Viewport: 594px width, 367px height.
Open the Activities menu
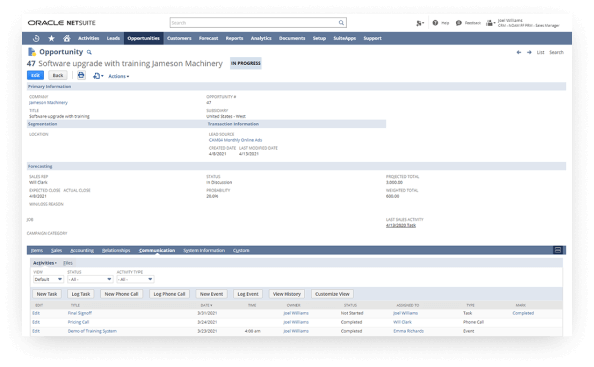(88, 38)
